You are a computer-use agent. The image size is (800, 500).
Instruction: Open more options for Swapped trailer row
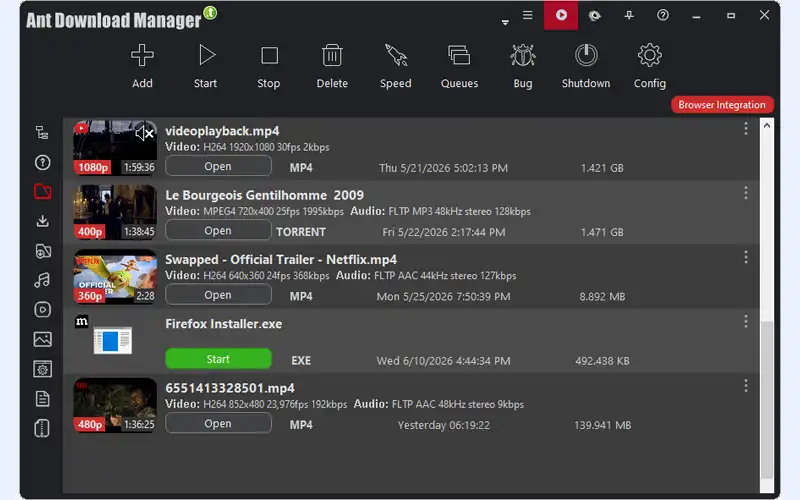(746, 257)
